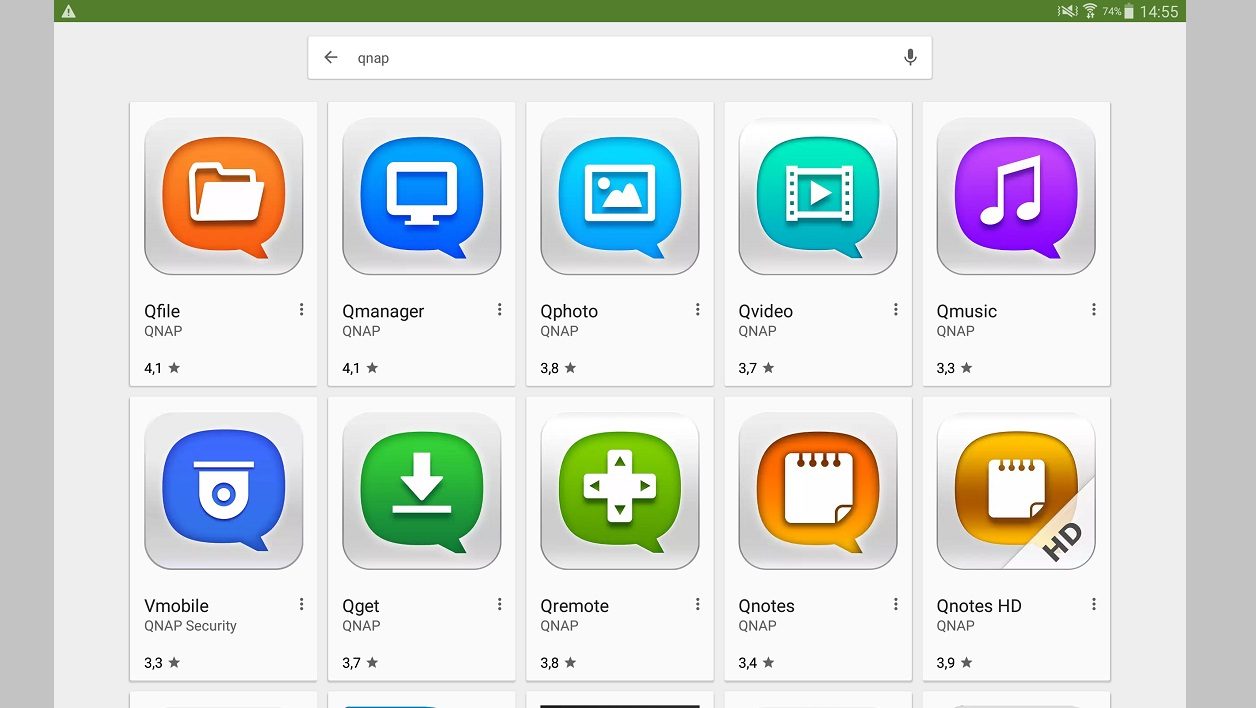Viewport: 1256px width, 708px height.
Task: Open the overflow menu for Qget
Action: pyautogui.click(x=499, y=604)
